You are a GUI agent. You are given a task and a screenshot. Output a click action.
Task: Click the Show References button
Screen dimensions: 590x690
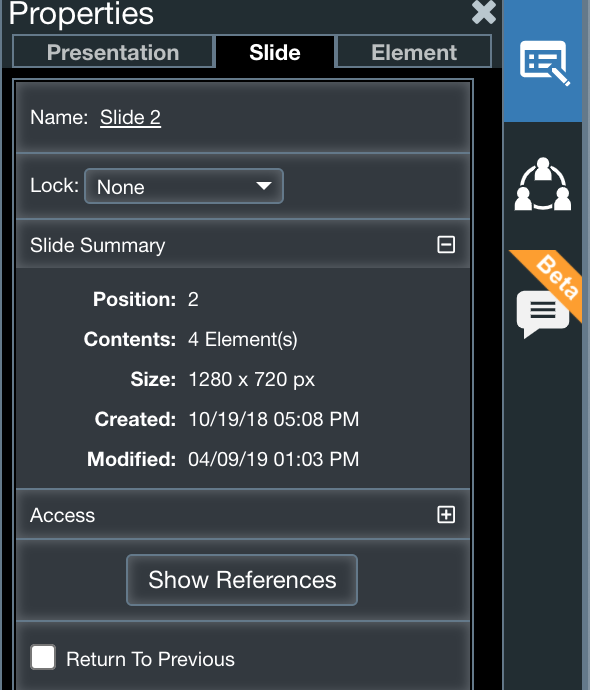coord(242,580)
